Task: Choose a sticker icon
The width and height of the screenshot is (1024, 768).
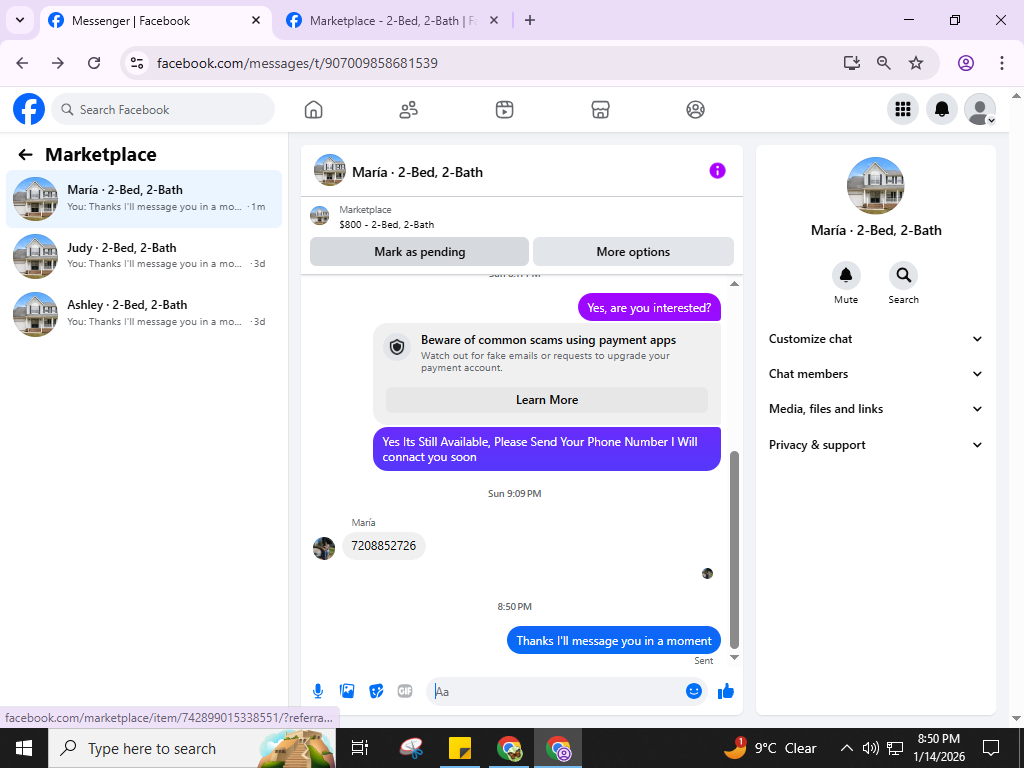Action: pos(376,691)
